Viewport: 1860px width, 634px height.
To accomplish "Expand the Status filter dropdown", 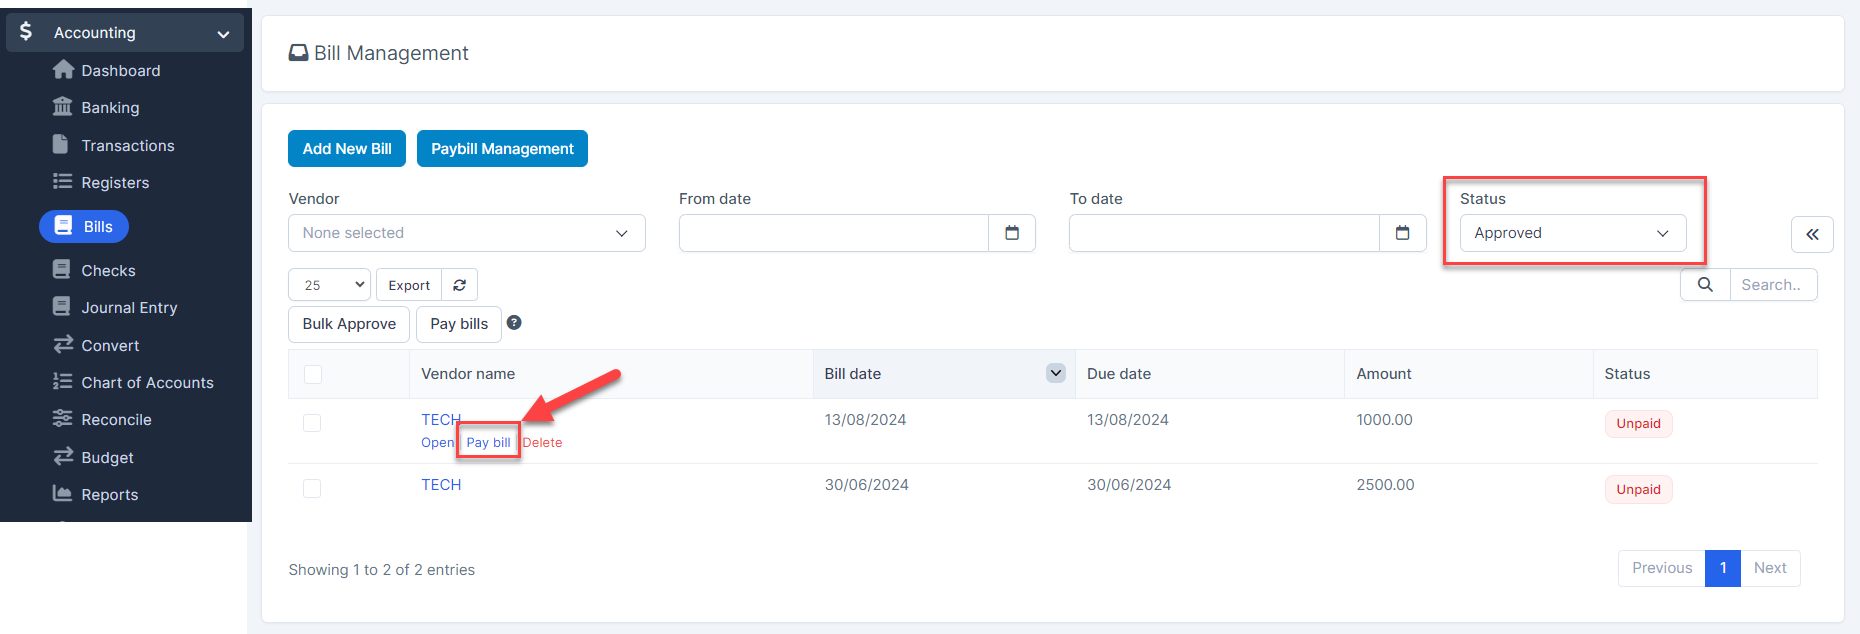I will (x=1572, y=233).
